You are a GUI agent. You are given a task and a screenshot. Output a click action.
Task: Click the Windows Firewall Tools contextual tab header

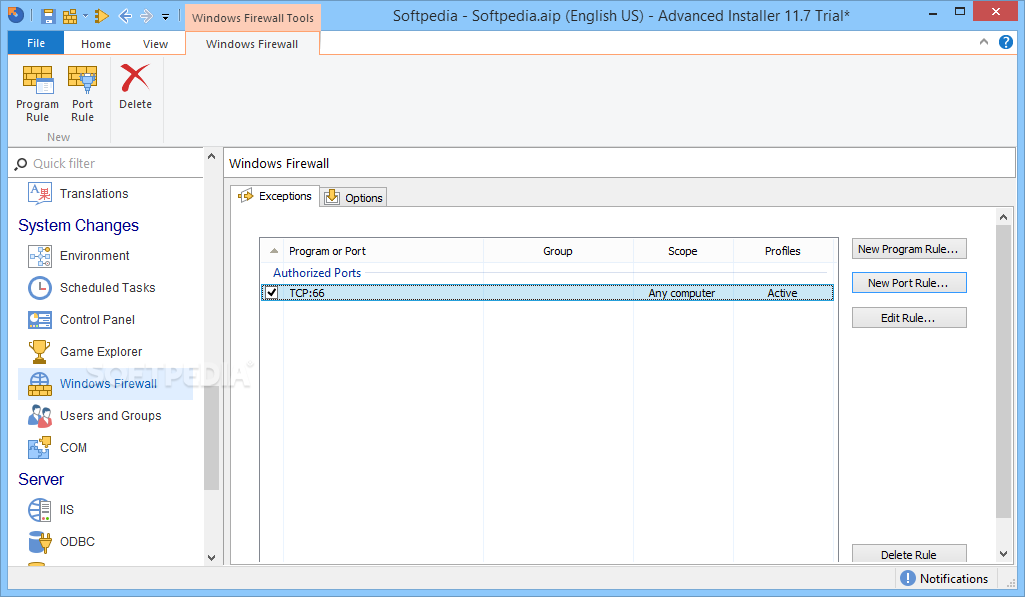tap(253, 18)
